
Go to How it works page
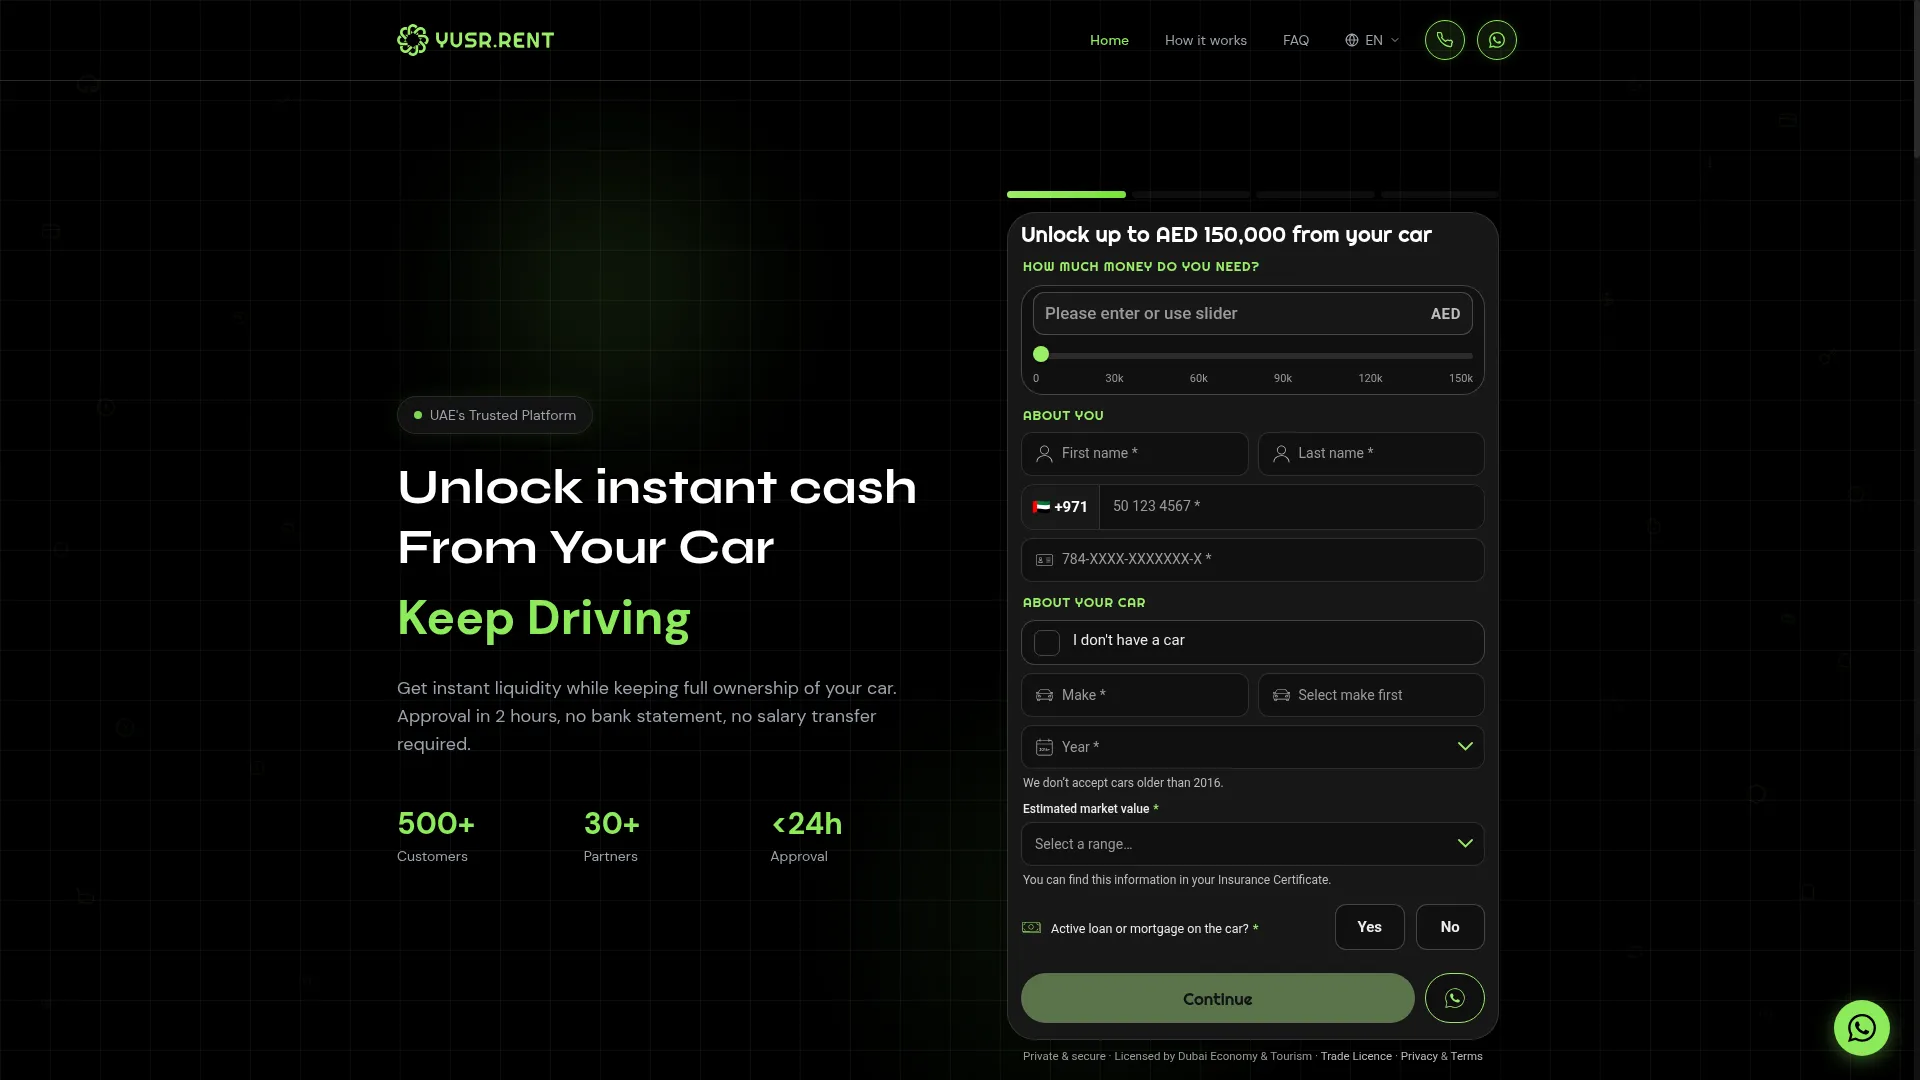pos(1205,40)
